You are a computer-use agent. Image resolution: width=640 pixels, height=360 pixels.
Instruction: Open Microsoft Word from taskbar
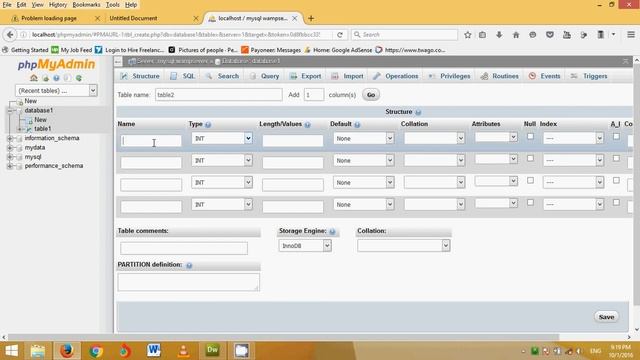[154, 351]
